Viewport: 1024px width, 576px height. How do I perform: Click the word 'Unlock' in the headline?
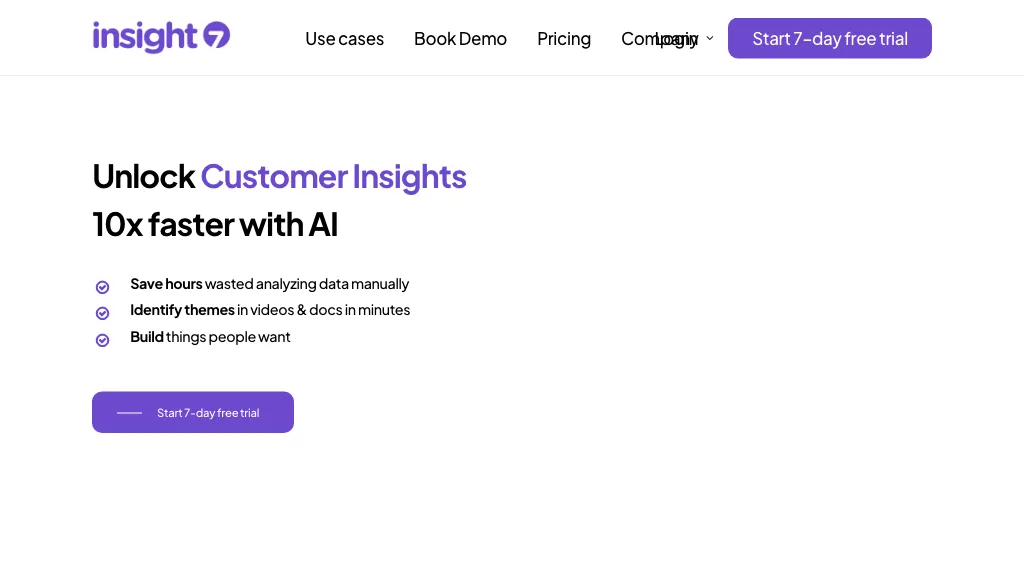click(x=143, y=177)
